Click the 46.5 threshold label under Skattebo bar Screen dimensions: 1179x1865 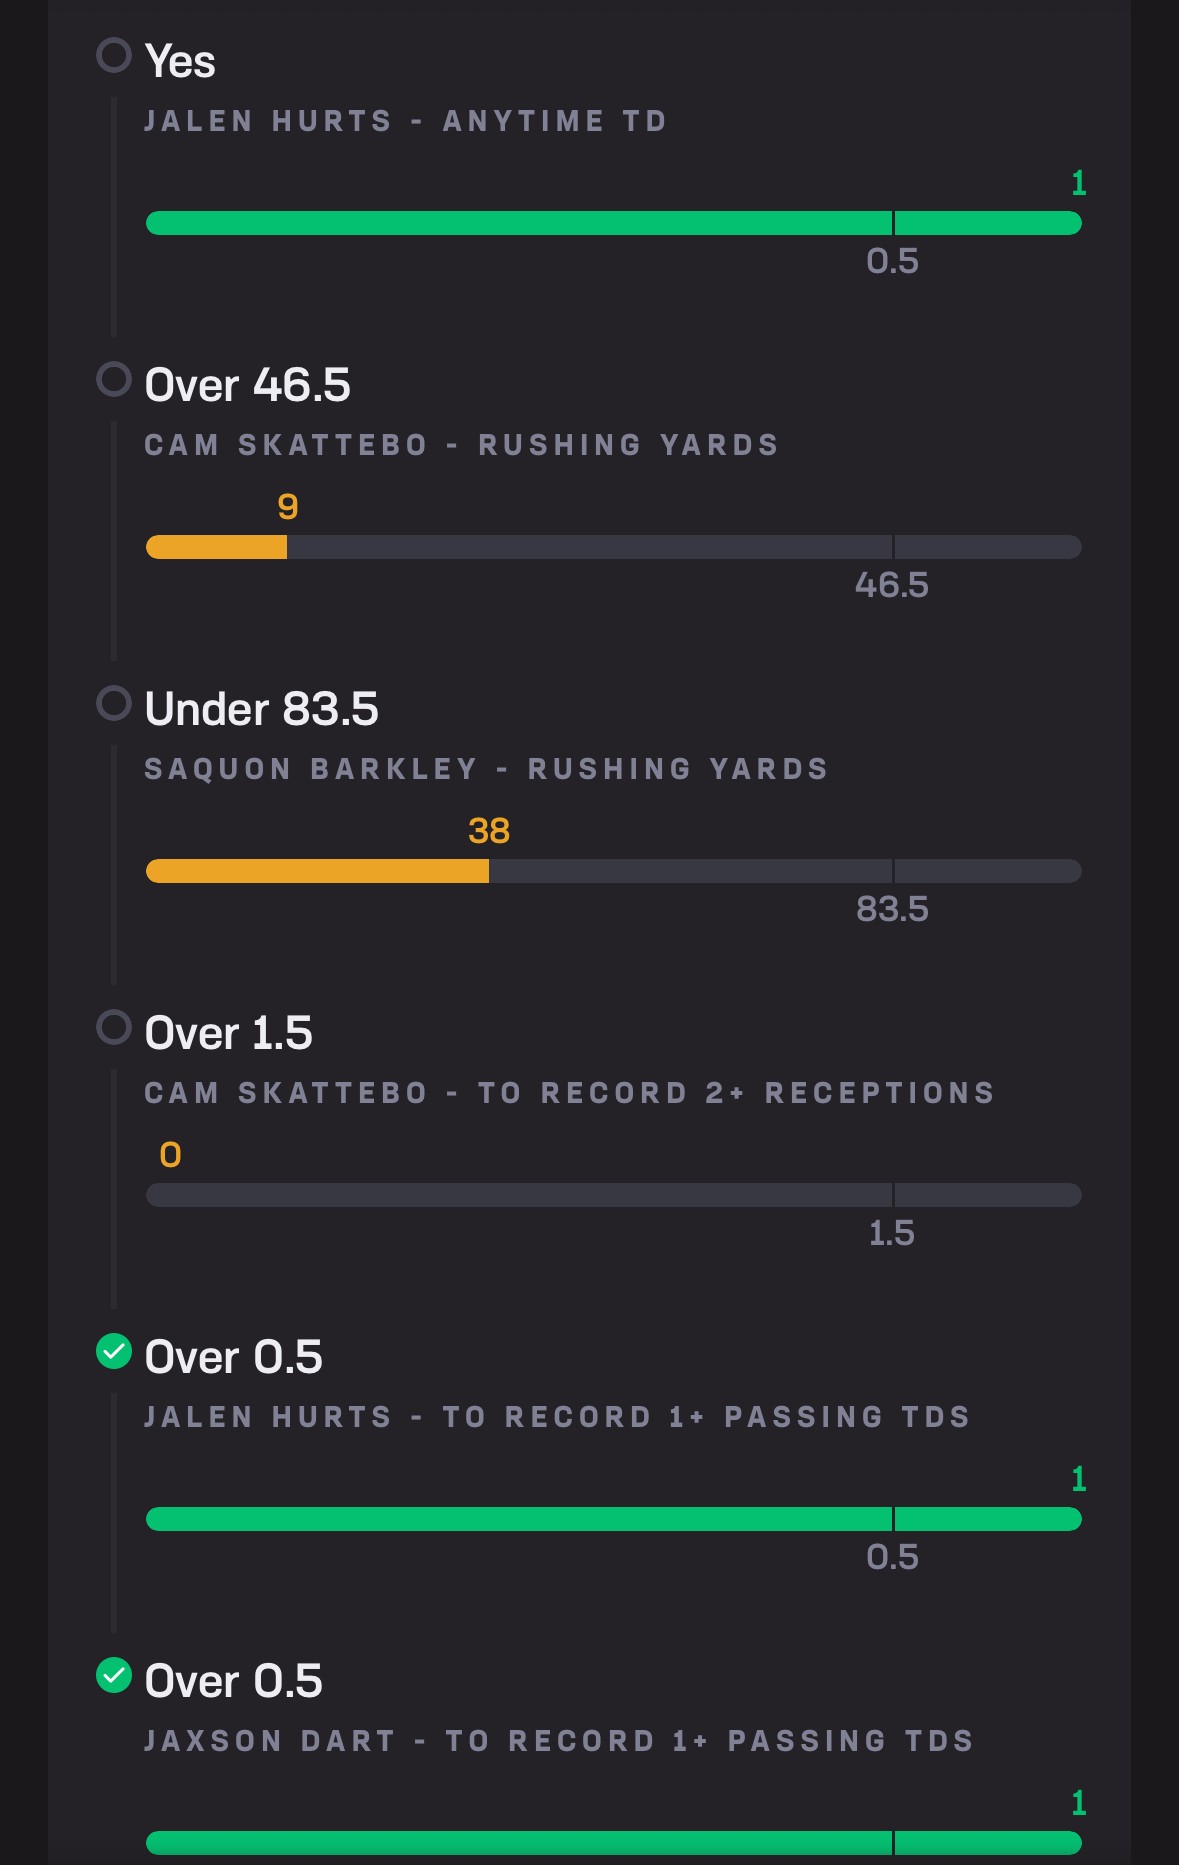(x=892, y=585)
